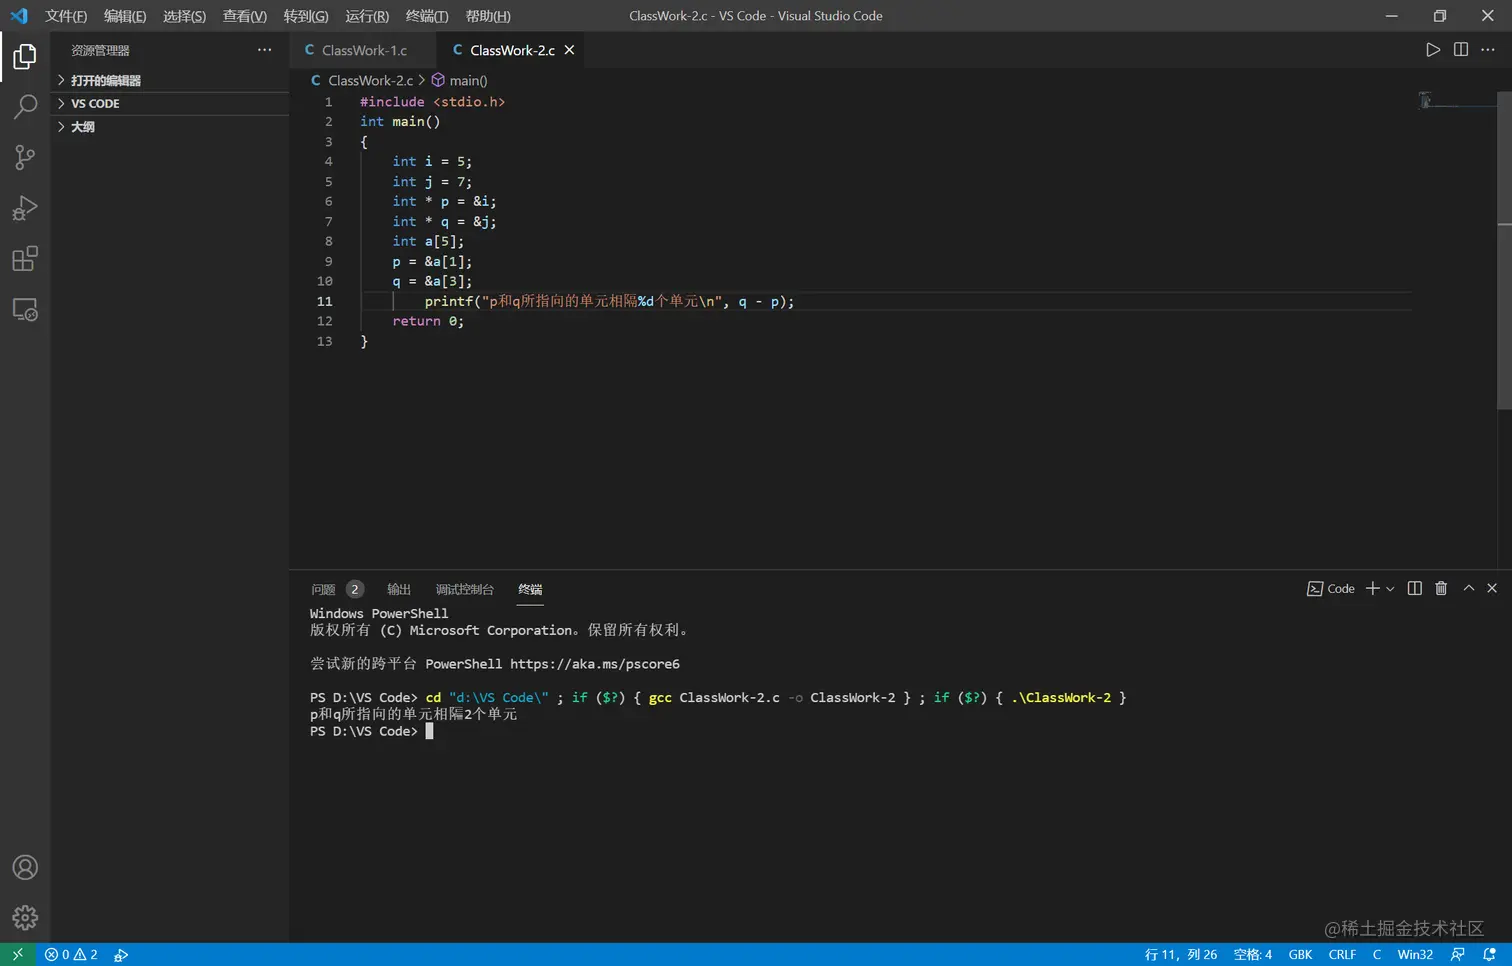1512x966 pixels.
Task: Open the Accounts menu icon
Action: point(25,867)
